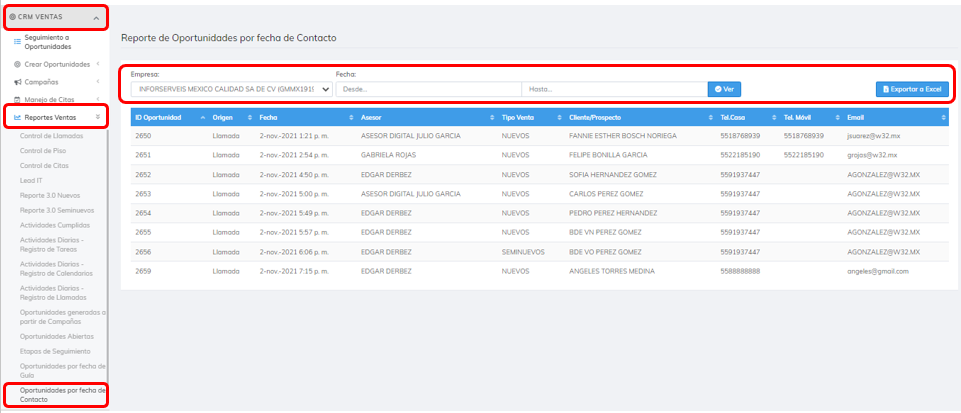961x413 pixels.
Task: Sort by Cliente/Prospecto column arrows
Action: coord(710,118)
